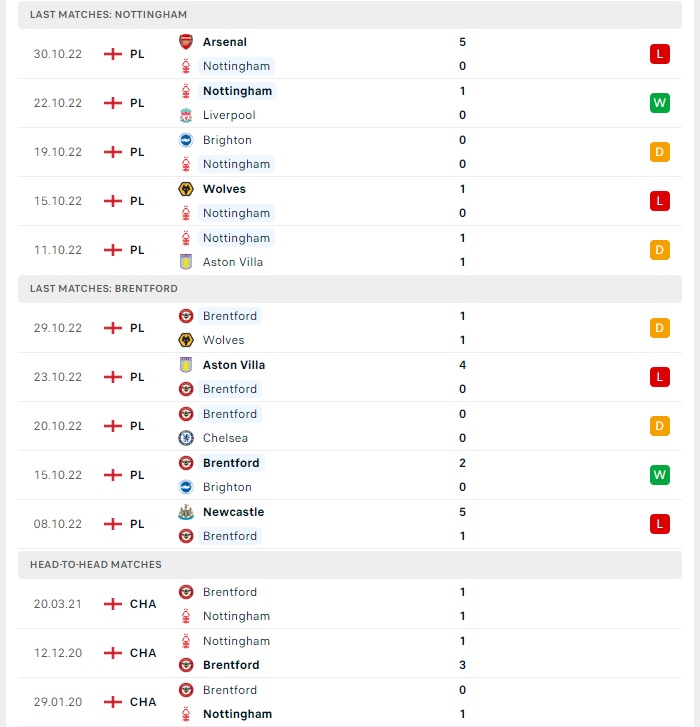Click orange D badge for Brentford vs Chelsea

tap(660, 426)
